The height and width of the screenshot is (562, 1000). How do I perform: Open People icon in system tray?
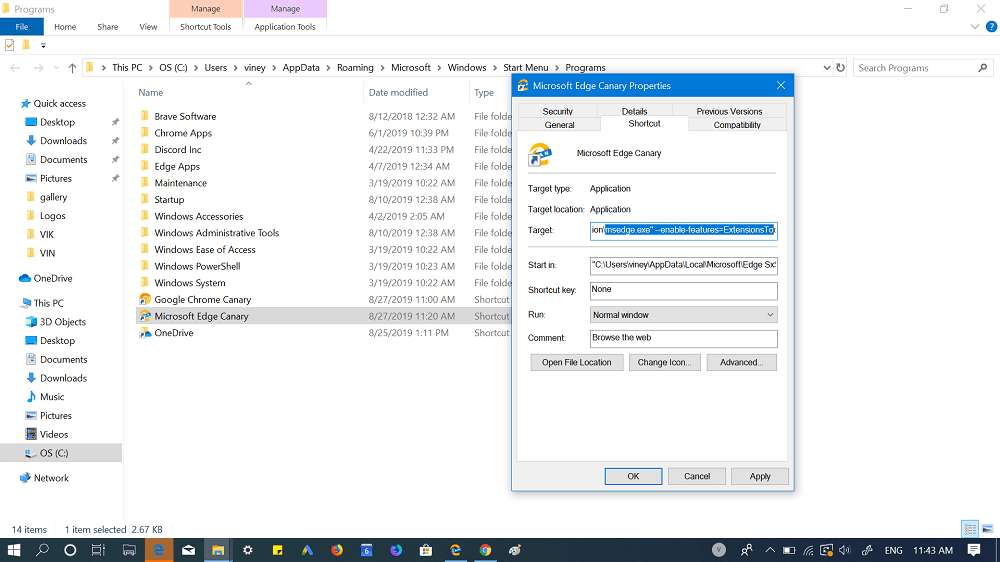tap(746, 550)
